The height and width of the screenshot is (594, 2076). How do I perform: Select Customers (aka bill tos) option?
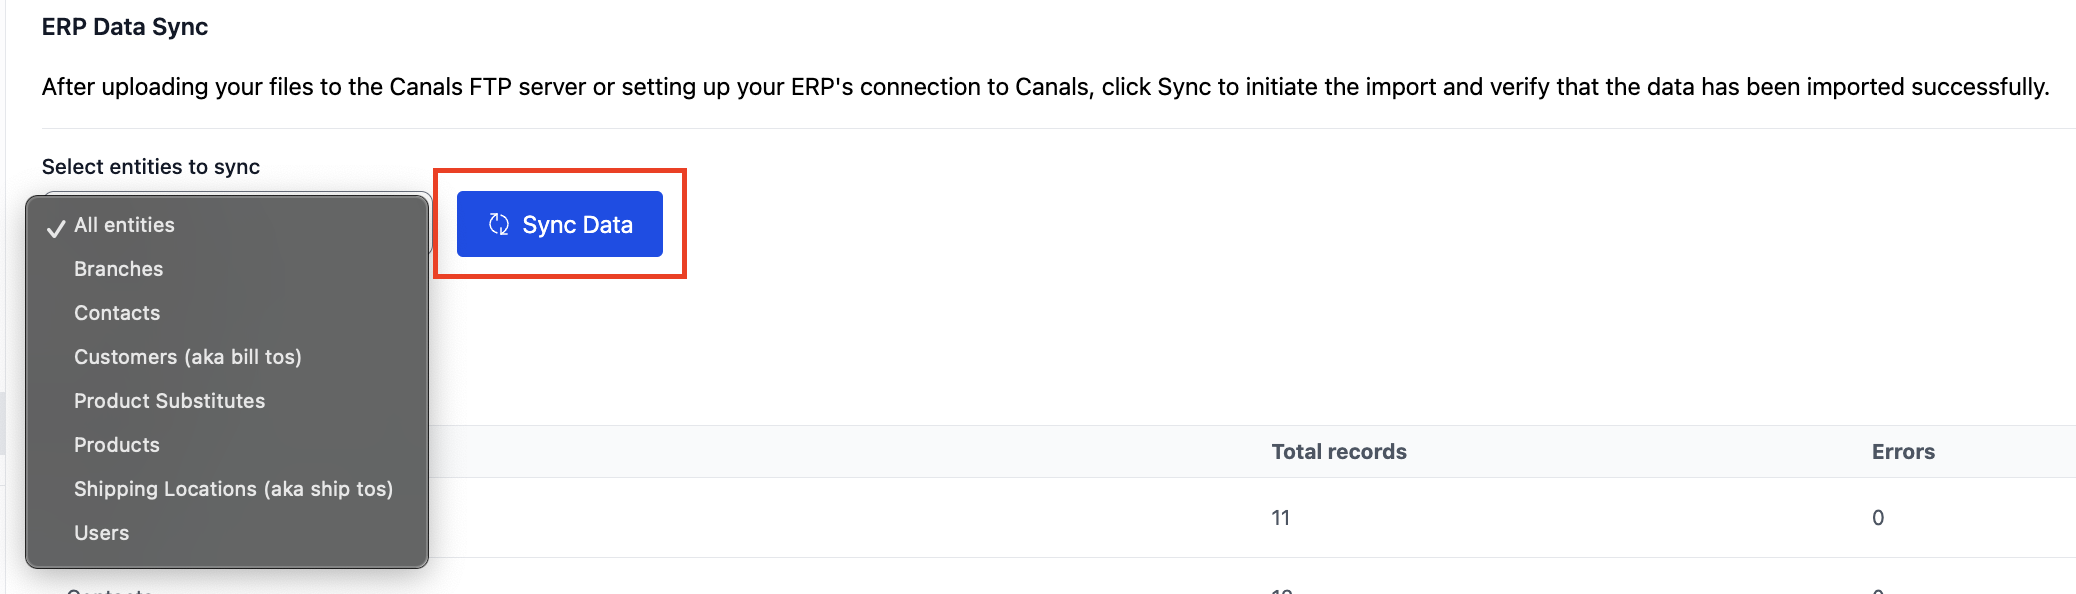[x=227, y=357]
